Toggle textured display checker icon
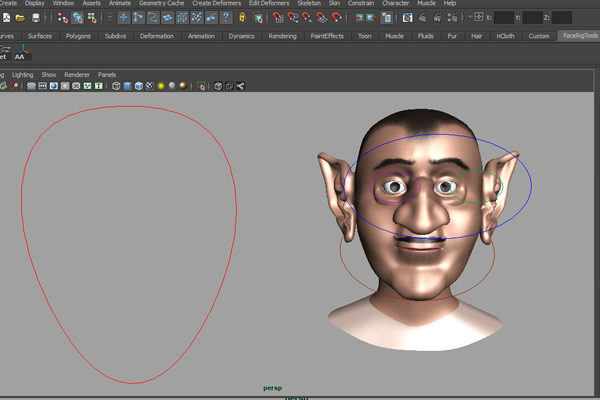The height and width of the screenshot is (400, 600). tap(150, 86)
